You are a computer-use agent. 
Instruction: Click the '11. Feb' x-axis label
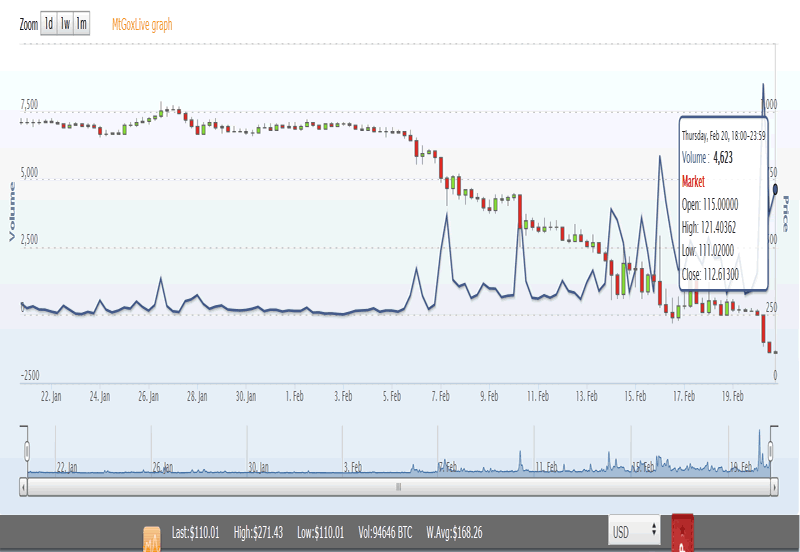pos(538,396)
